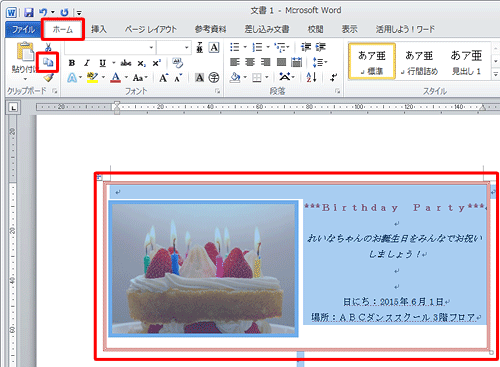
Task: Open the underline style dropdown arrow
Action: tap(113, 63)
